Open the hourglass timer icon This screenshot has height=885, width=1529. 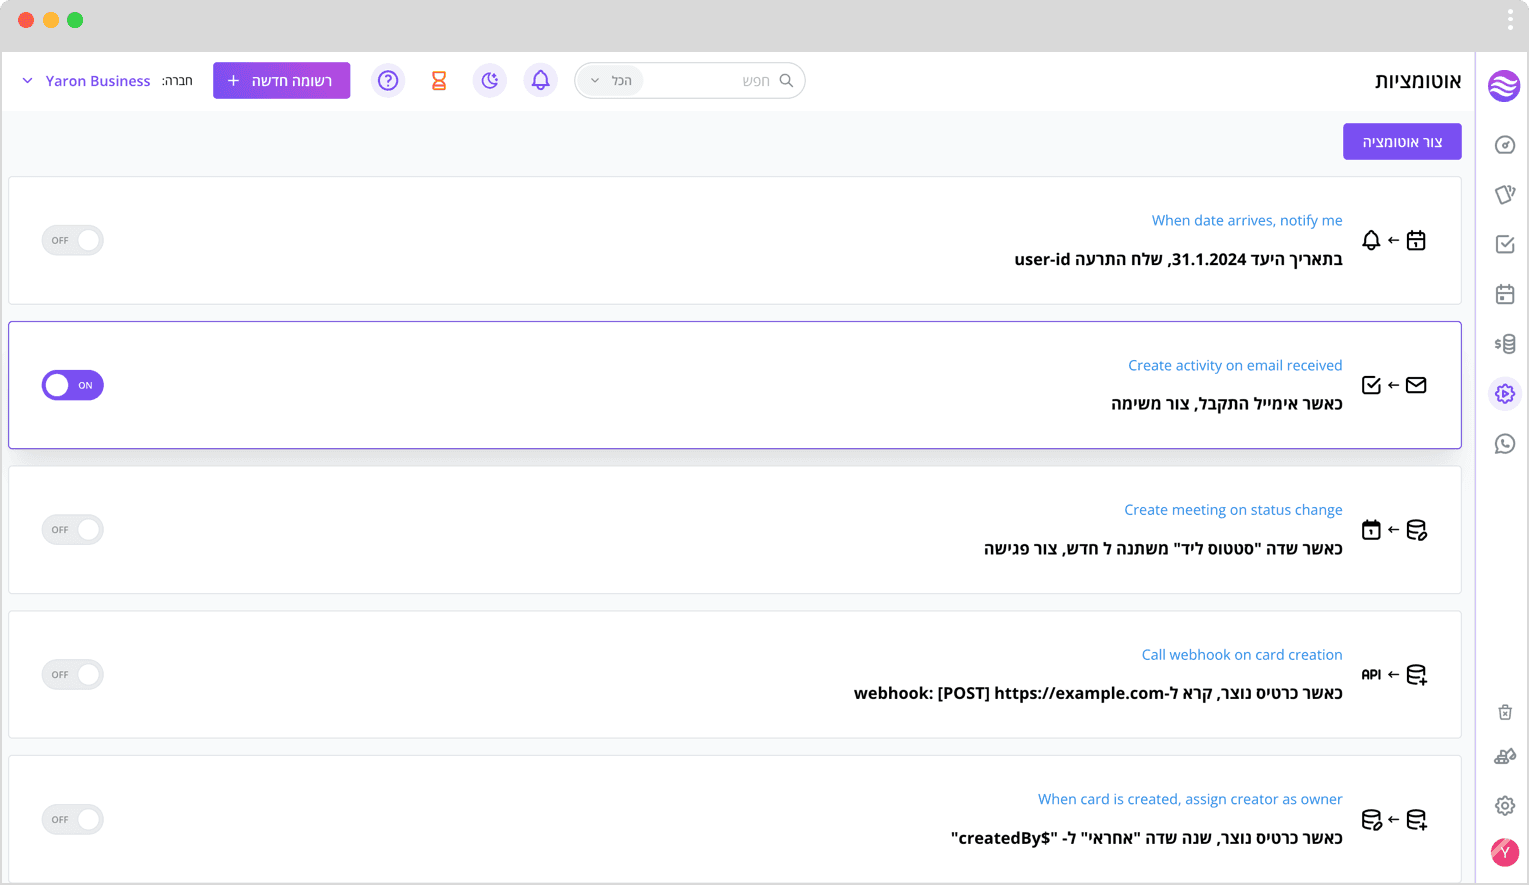pos(439,81)
